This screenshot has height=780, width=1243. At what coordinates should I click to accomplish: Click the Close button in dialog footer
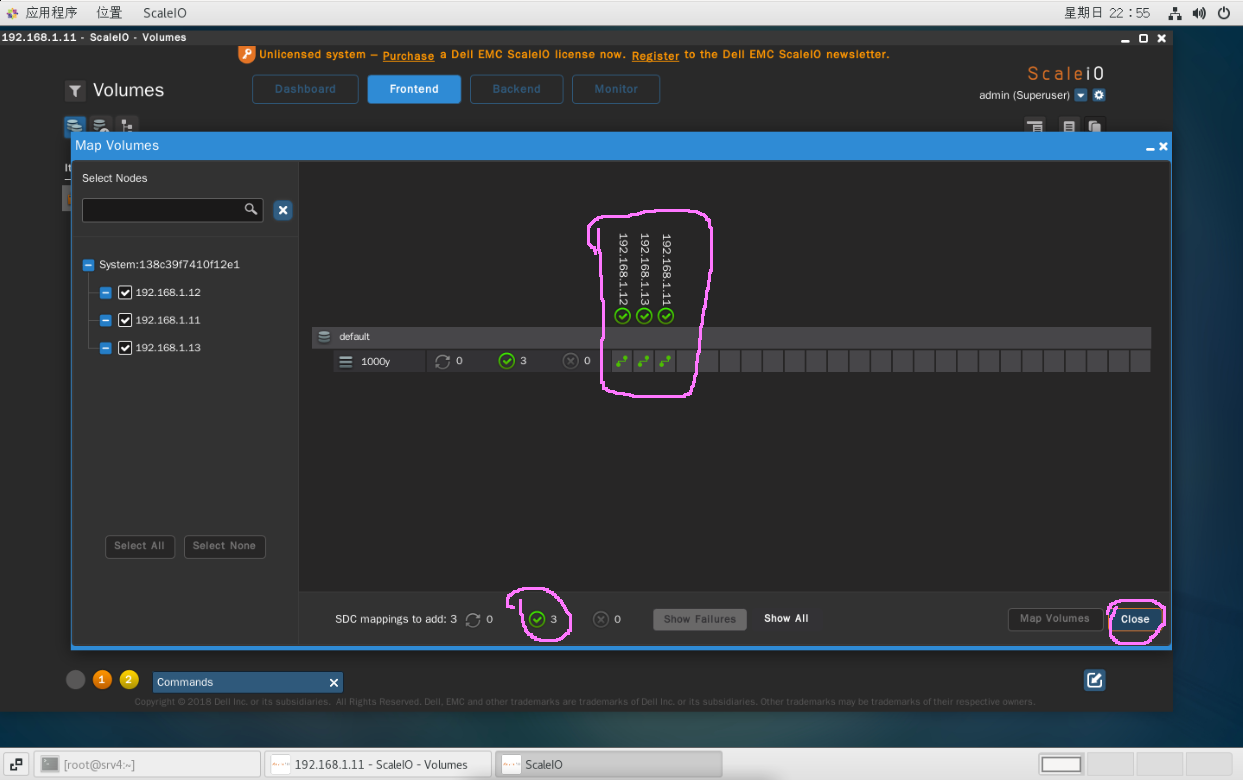coord(1135,619)
